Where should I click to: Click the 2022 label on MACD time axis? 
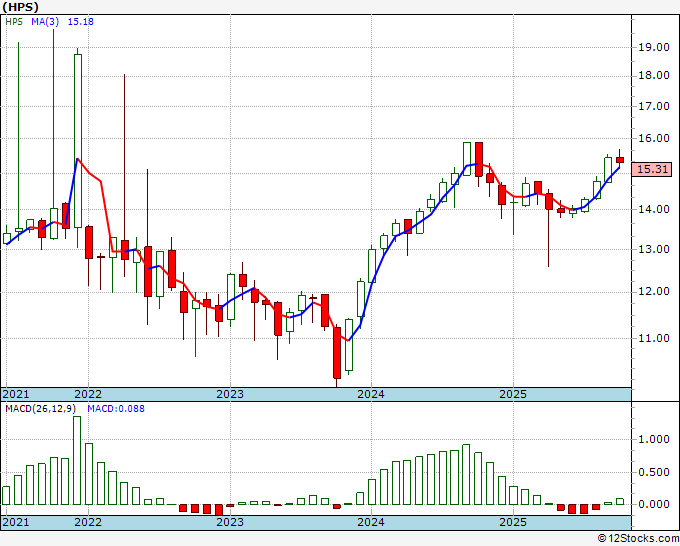(x=88, y=522)
